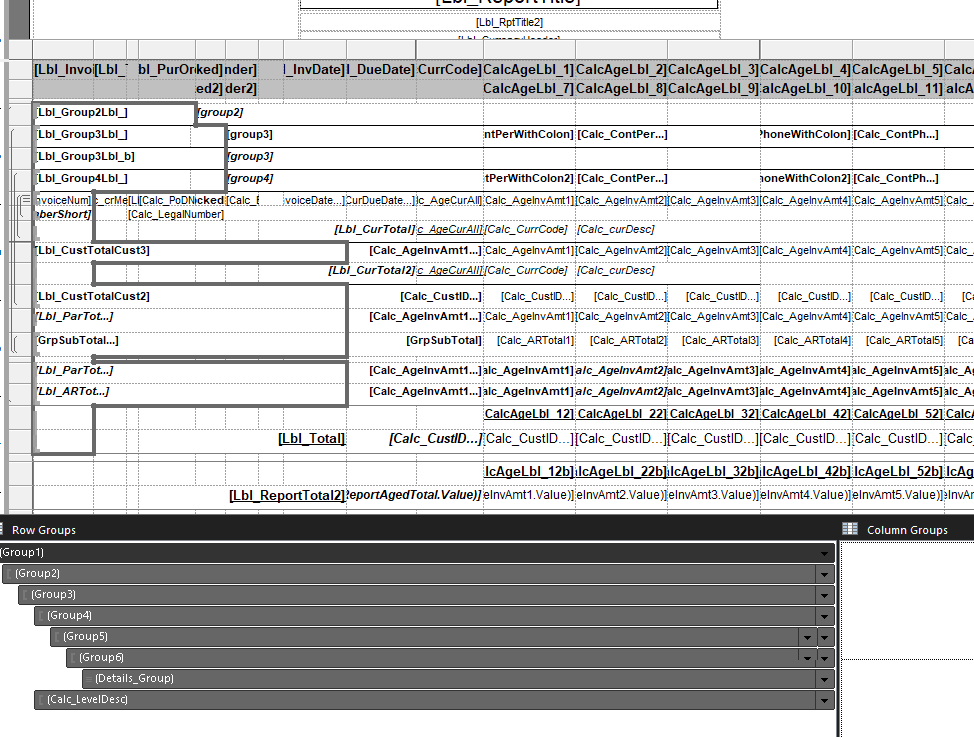Select the l_DueDate] header cell

381,70
